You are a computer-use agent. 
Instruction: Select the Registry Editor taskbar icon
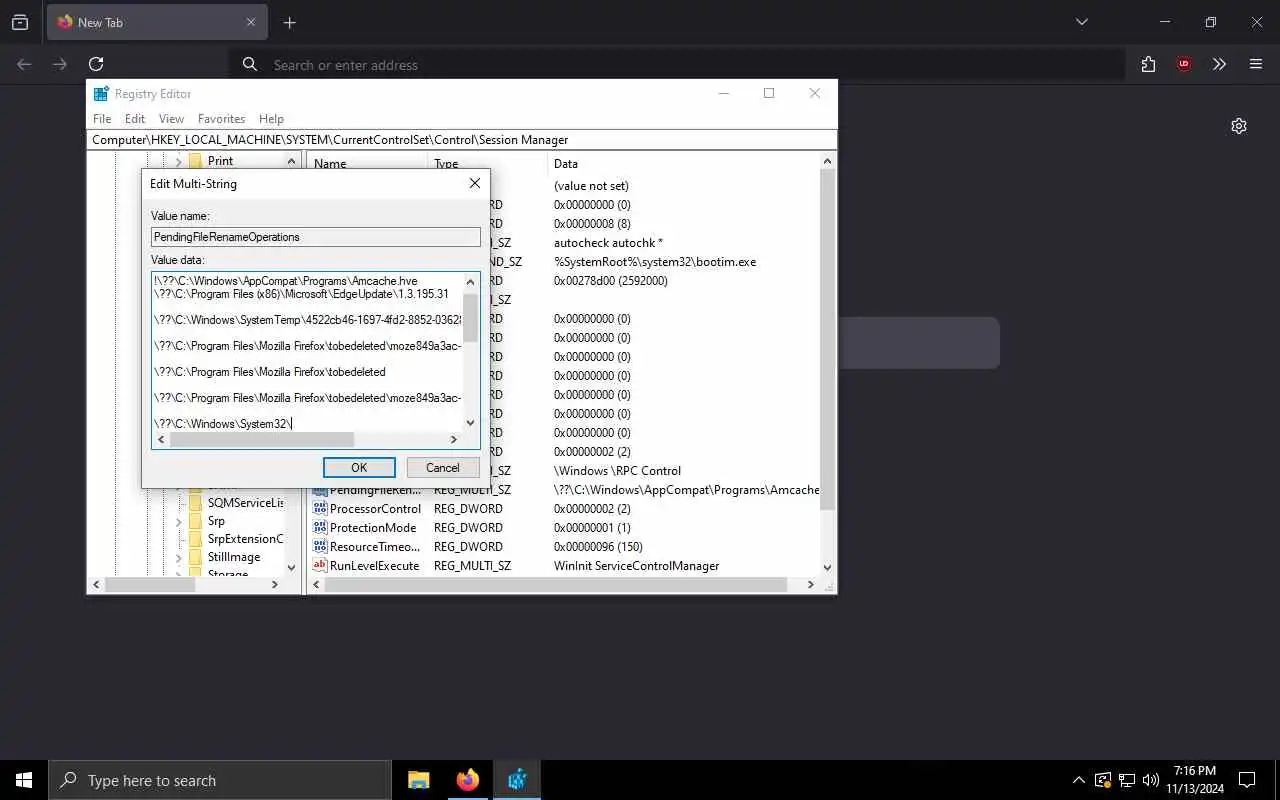coord(517,780)
